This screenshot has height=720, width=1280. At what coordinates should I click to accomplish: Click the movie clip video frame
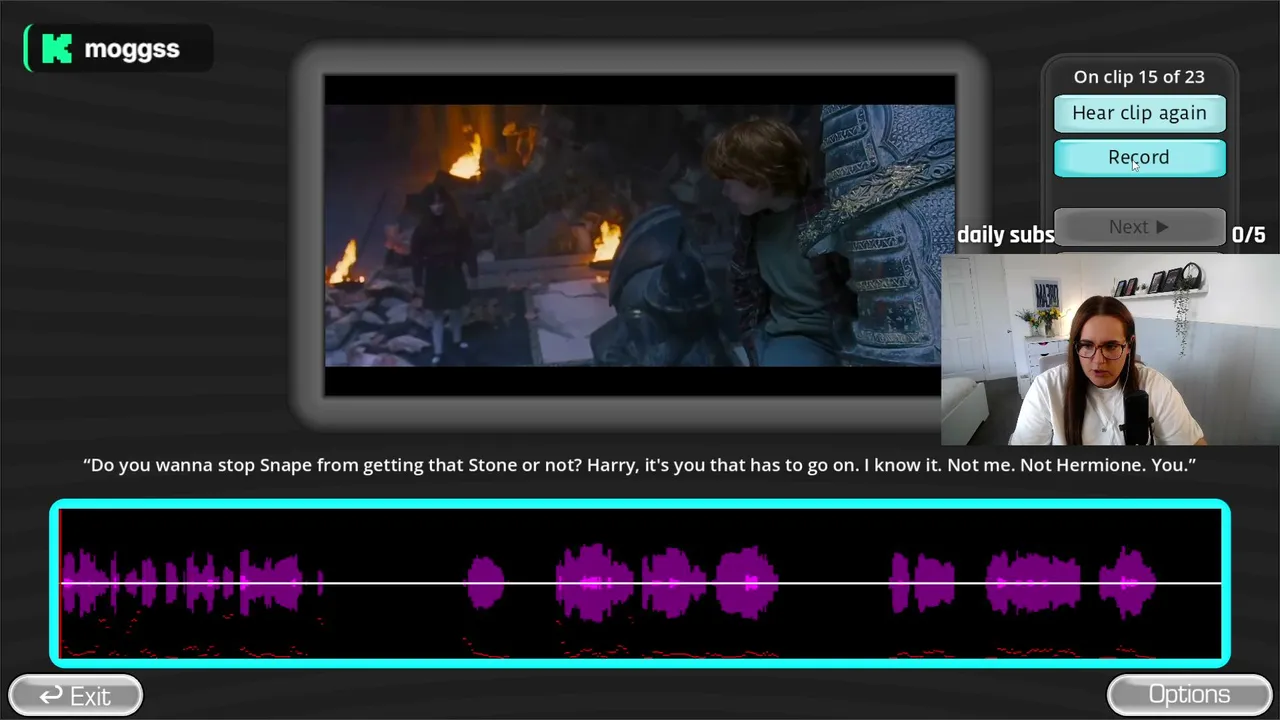(x=639, y=235)
